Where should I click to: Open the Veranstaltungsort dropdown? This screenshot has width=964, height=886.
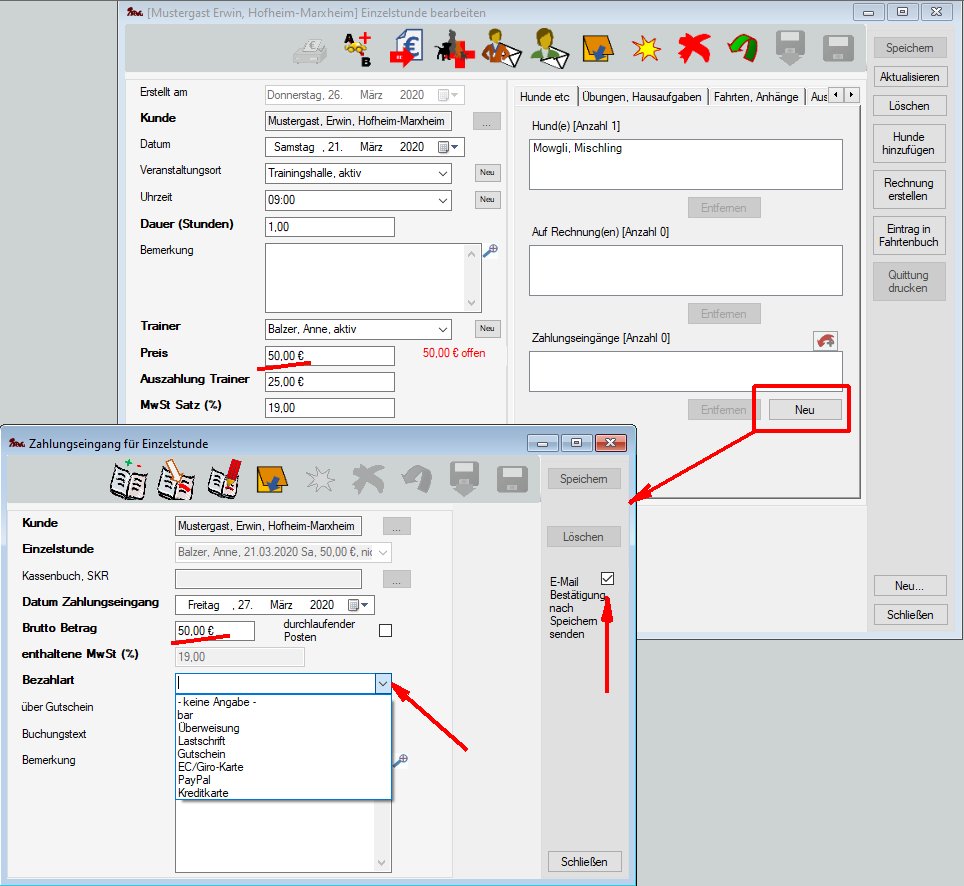point(444,173)
